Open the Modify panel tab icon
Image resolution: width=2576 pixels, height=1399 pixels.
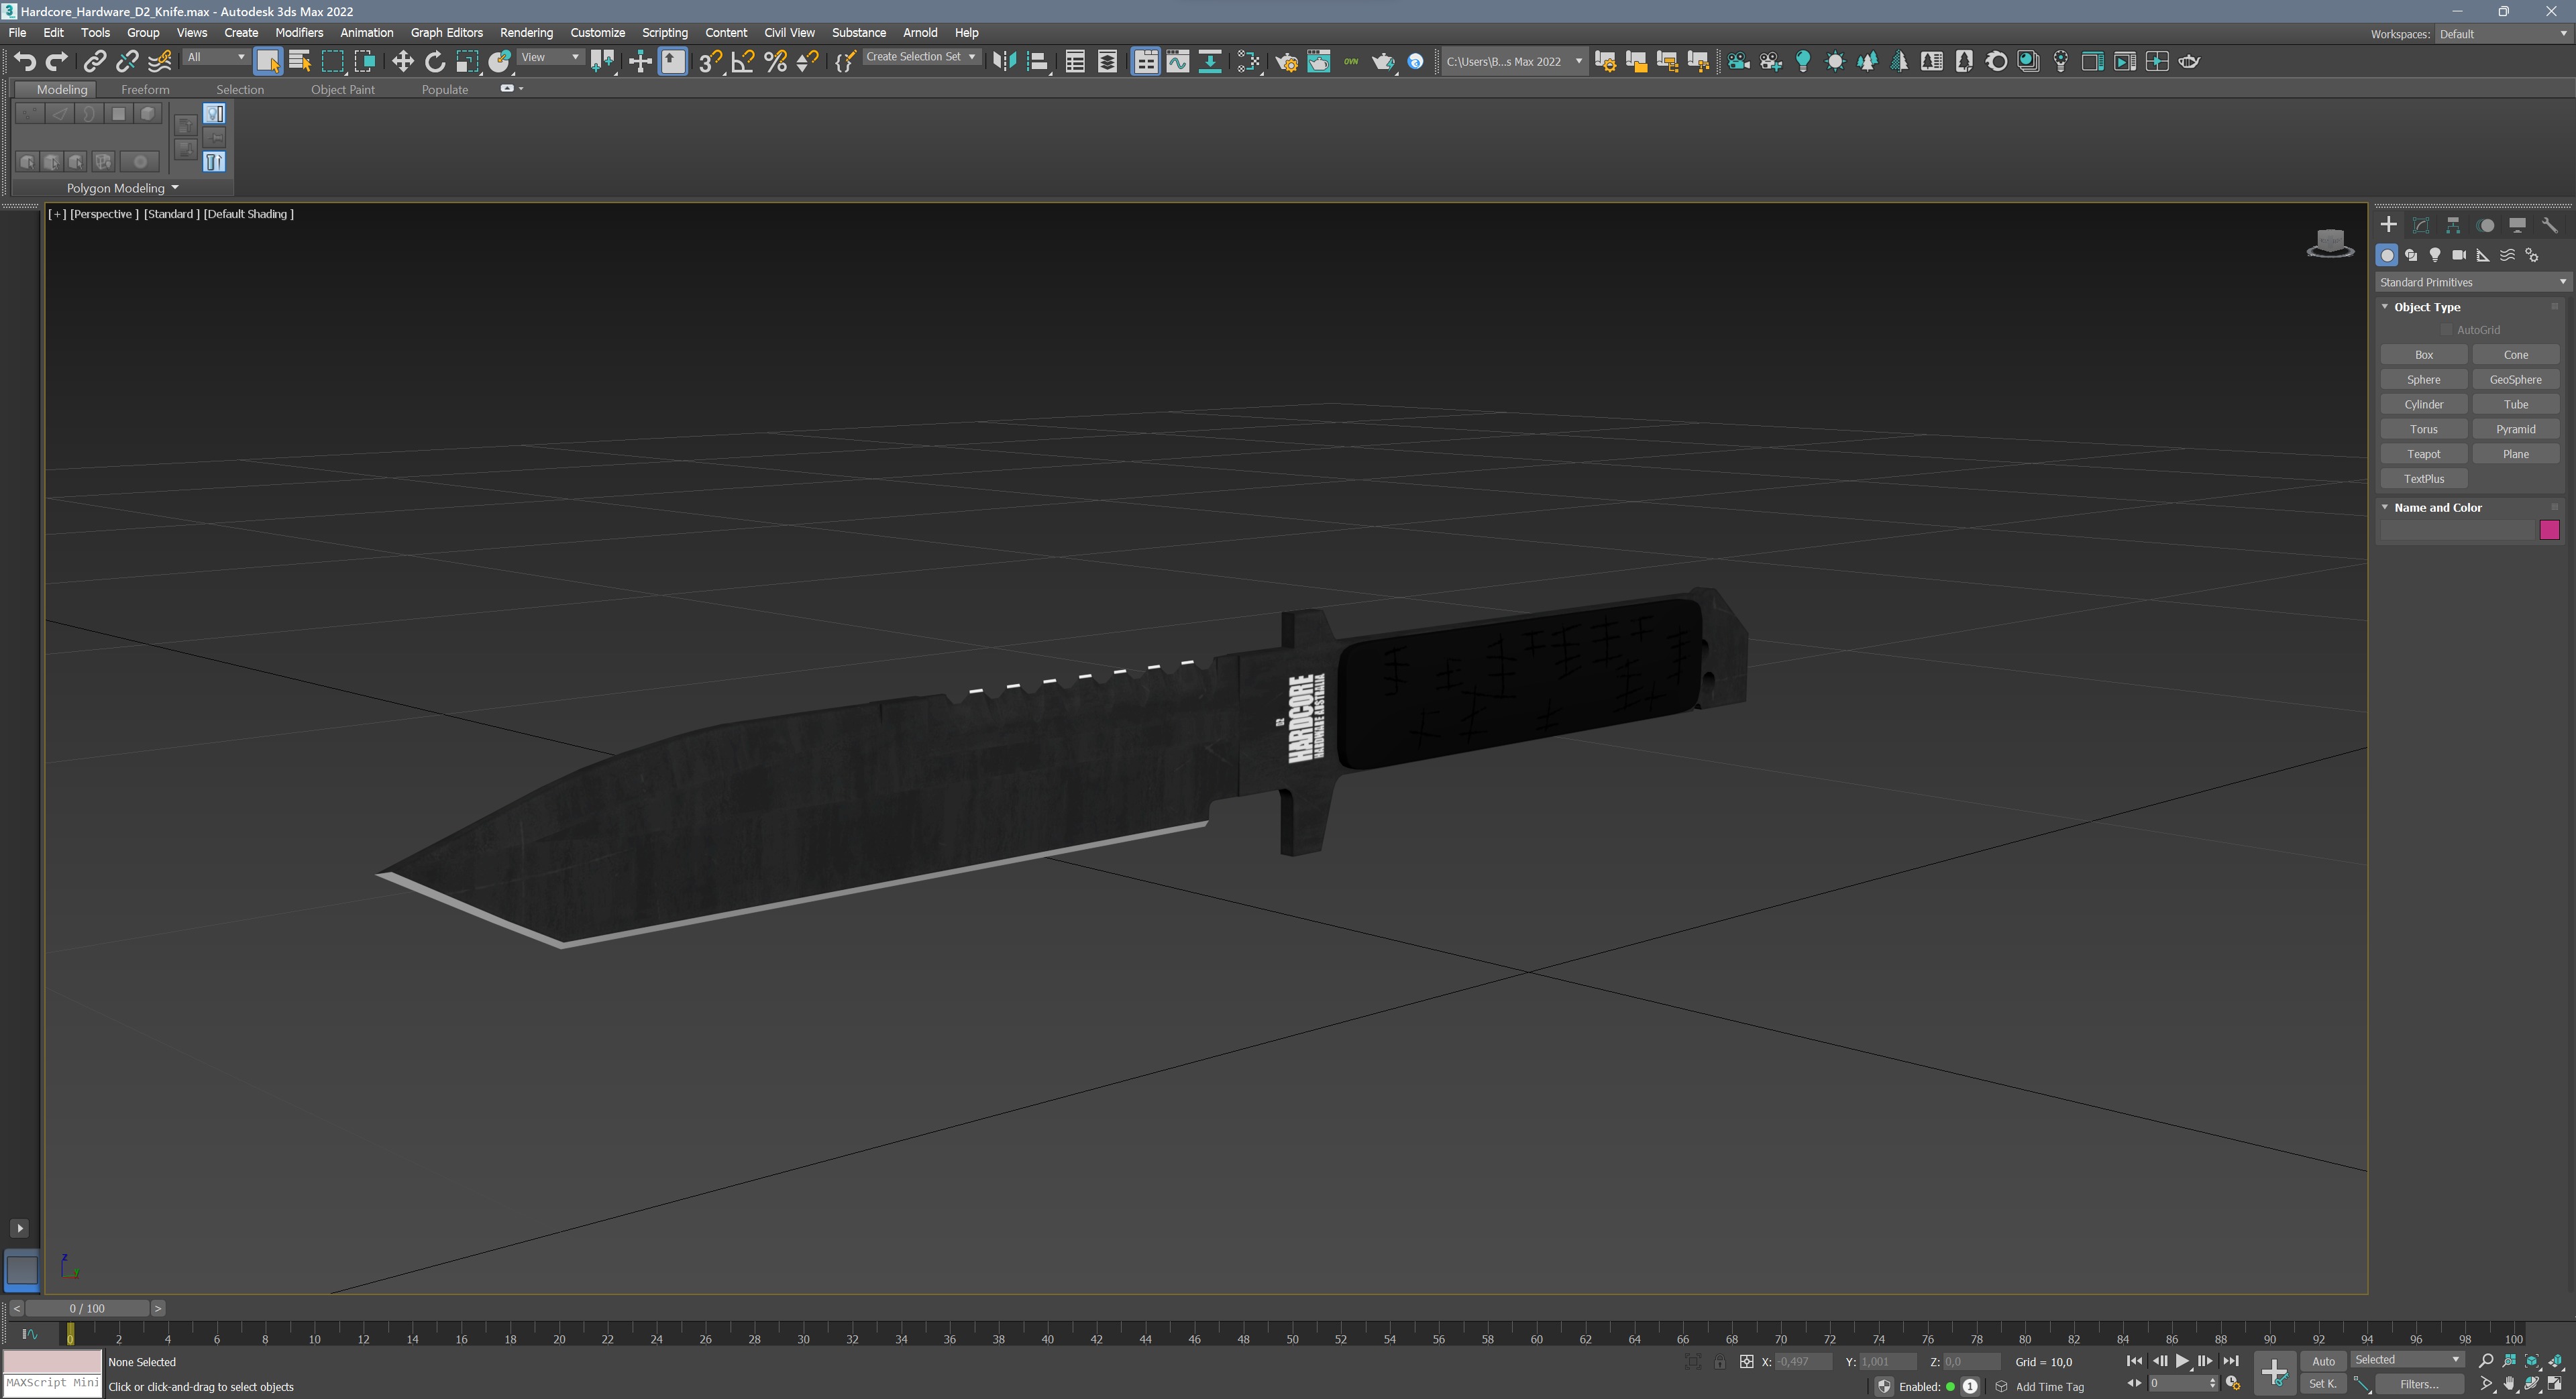pyautogui.click(x=2421, y=225)
